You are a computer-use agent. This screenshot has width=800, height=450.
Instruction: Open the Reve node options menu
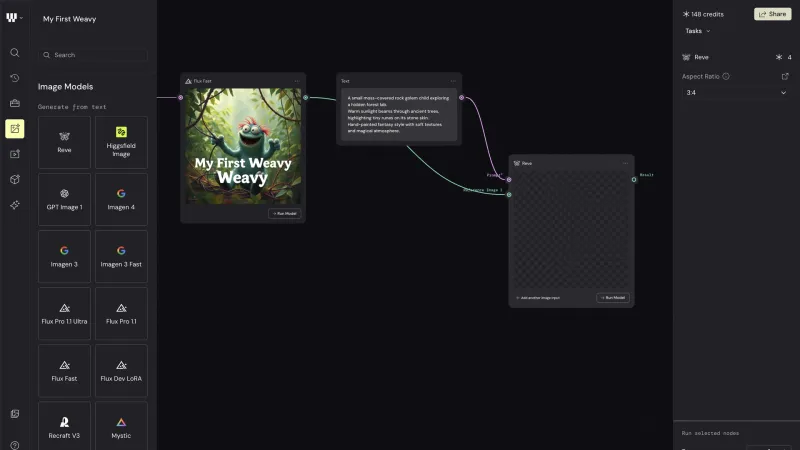[x=626, y=163]
